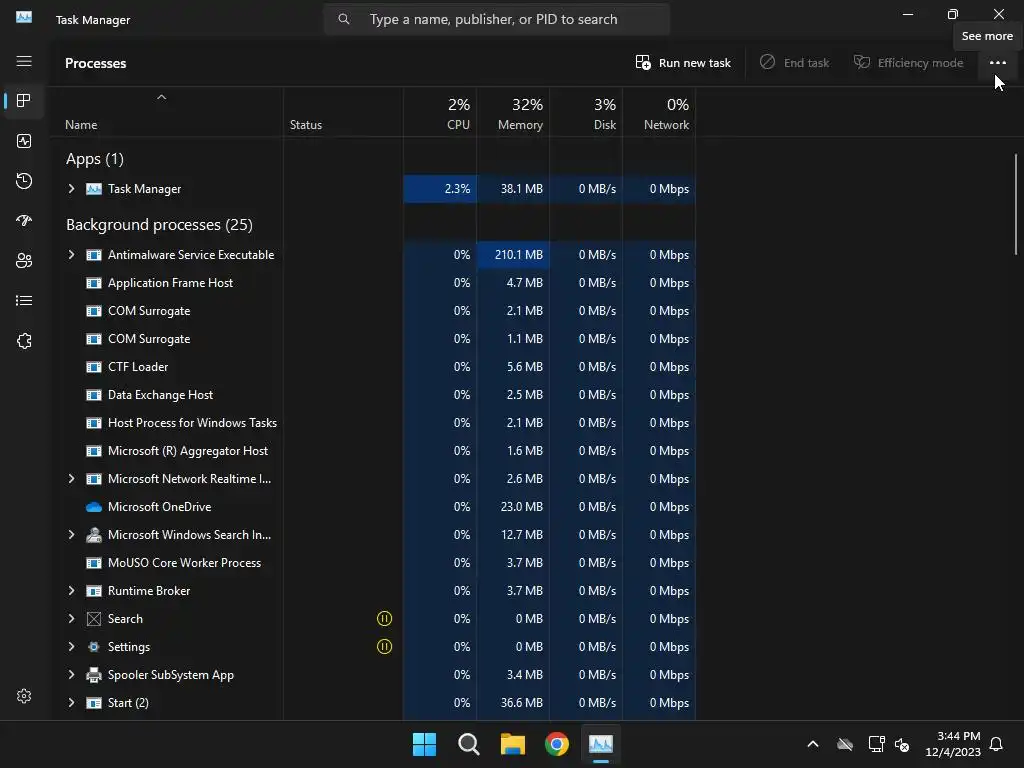
Task: Click the 23.0 MB OneDrive memory value
Action: click(x=522, y=507)
